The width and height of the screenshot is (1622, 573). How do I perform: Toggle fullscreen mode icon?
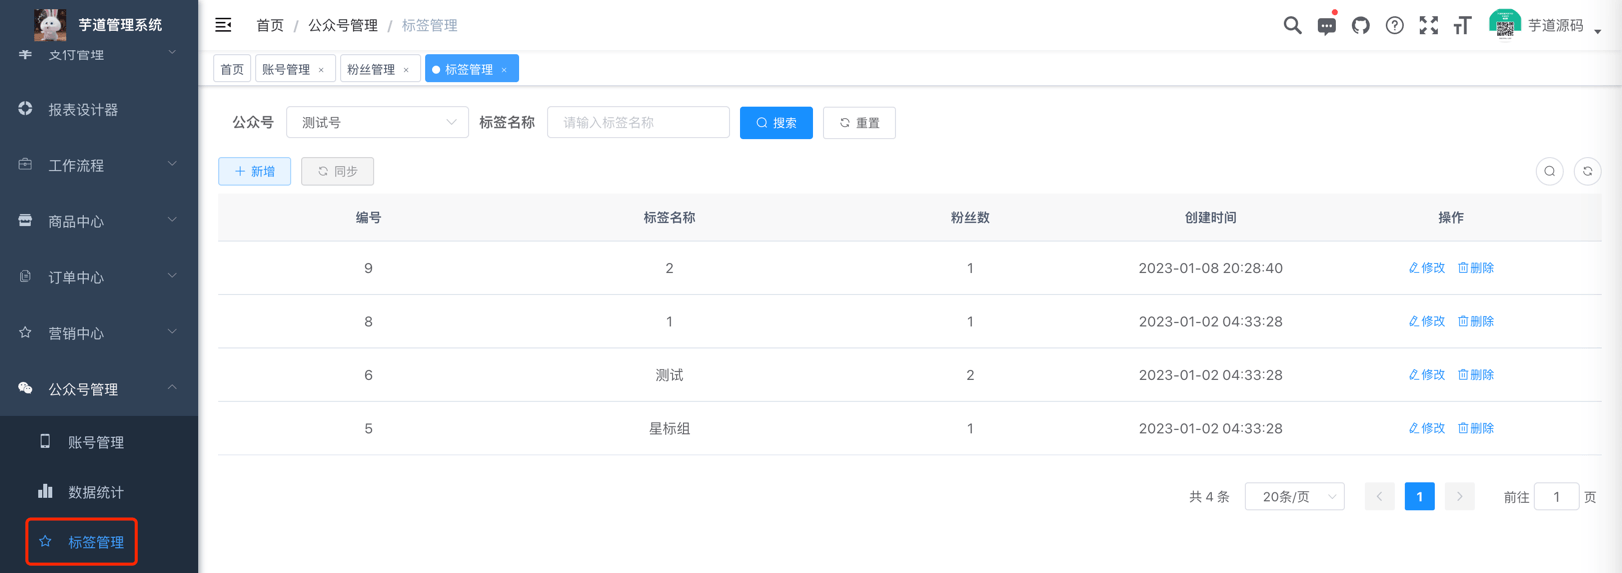coord(1428,26)
